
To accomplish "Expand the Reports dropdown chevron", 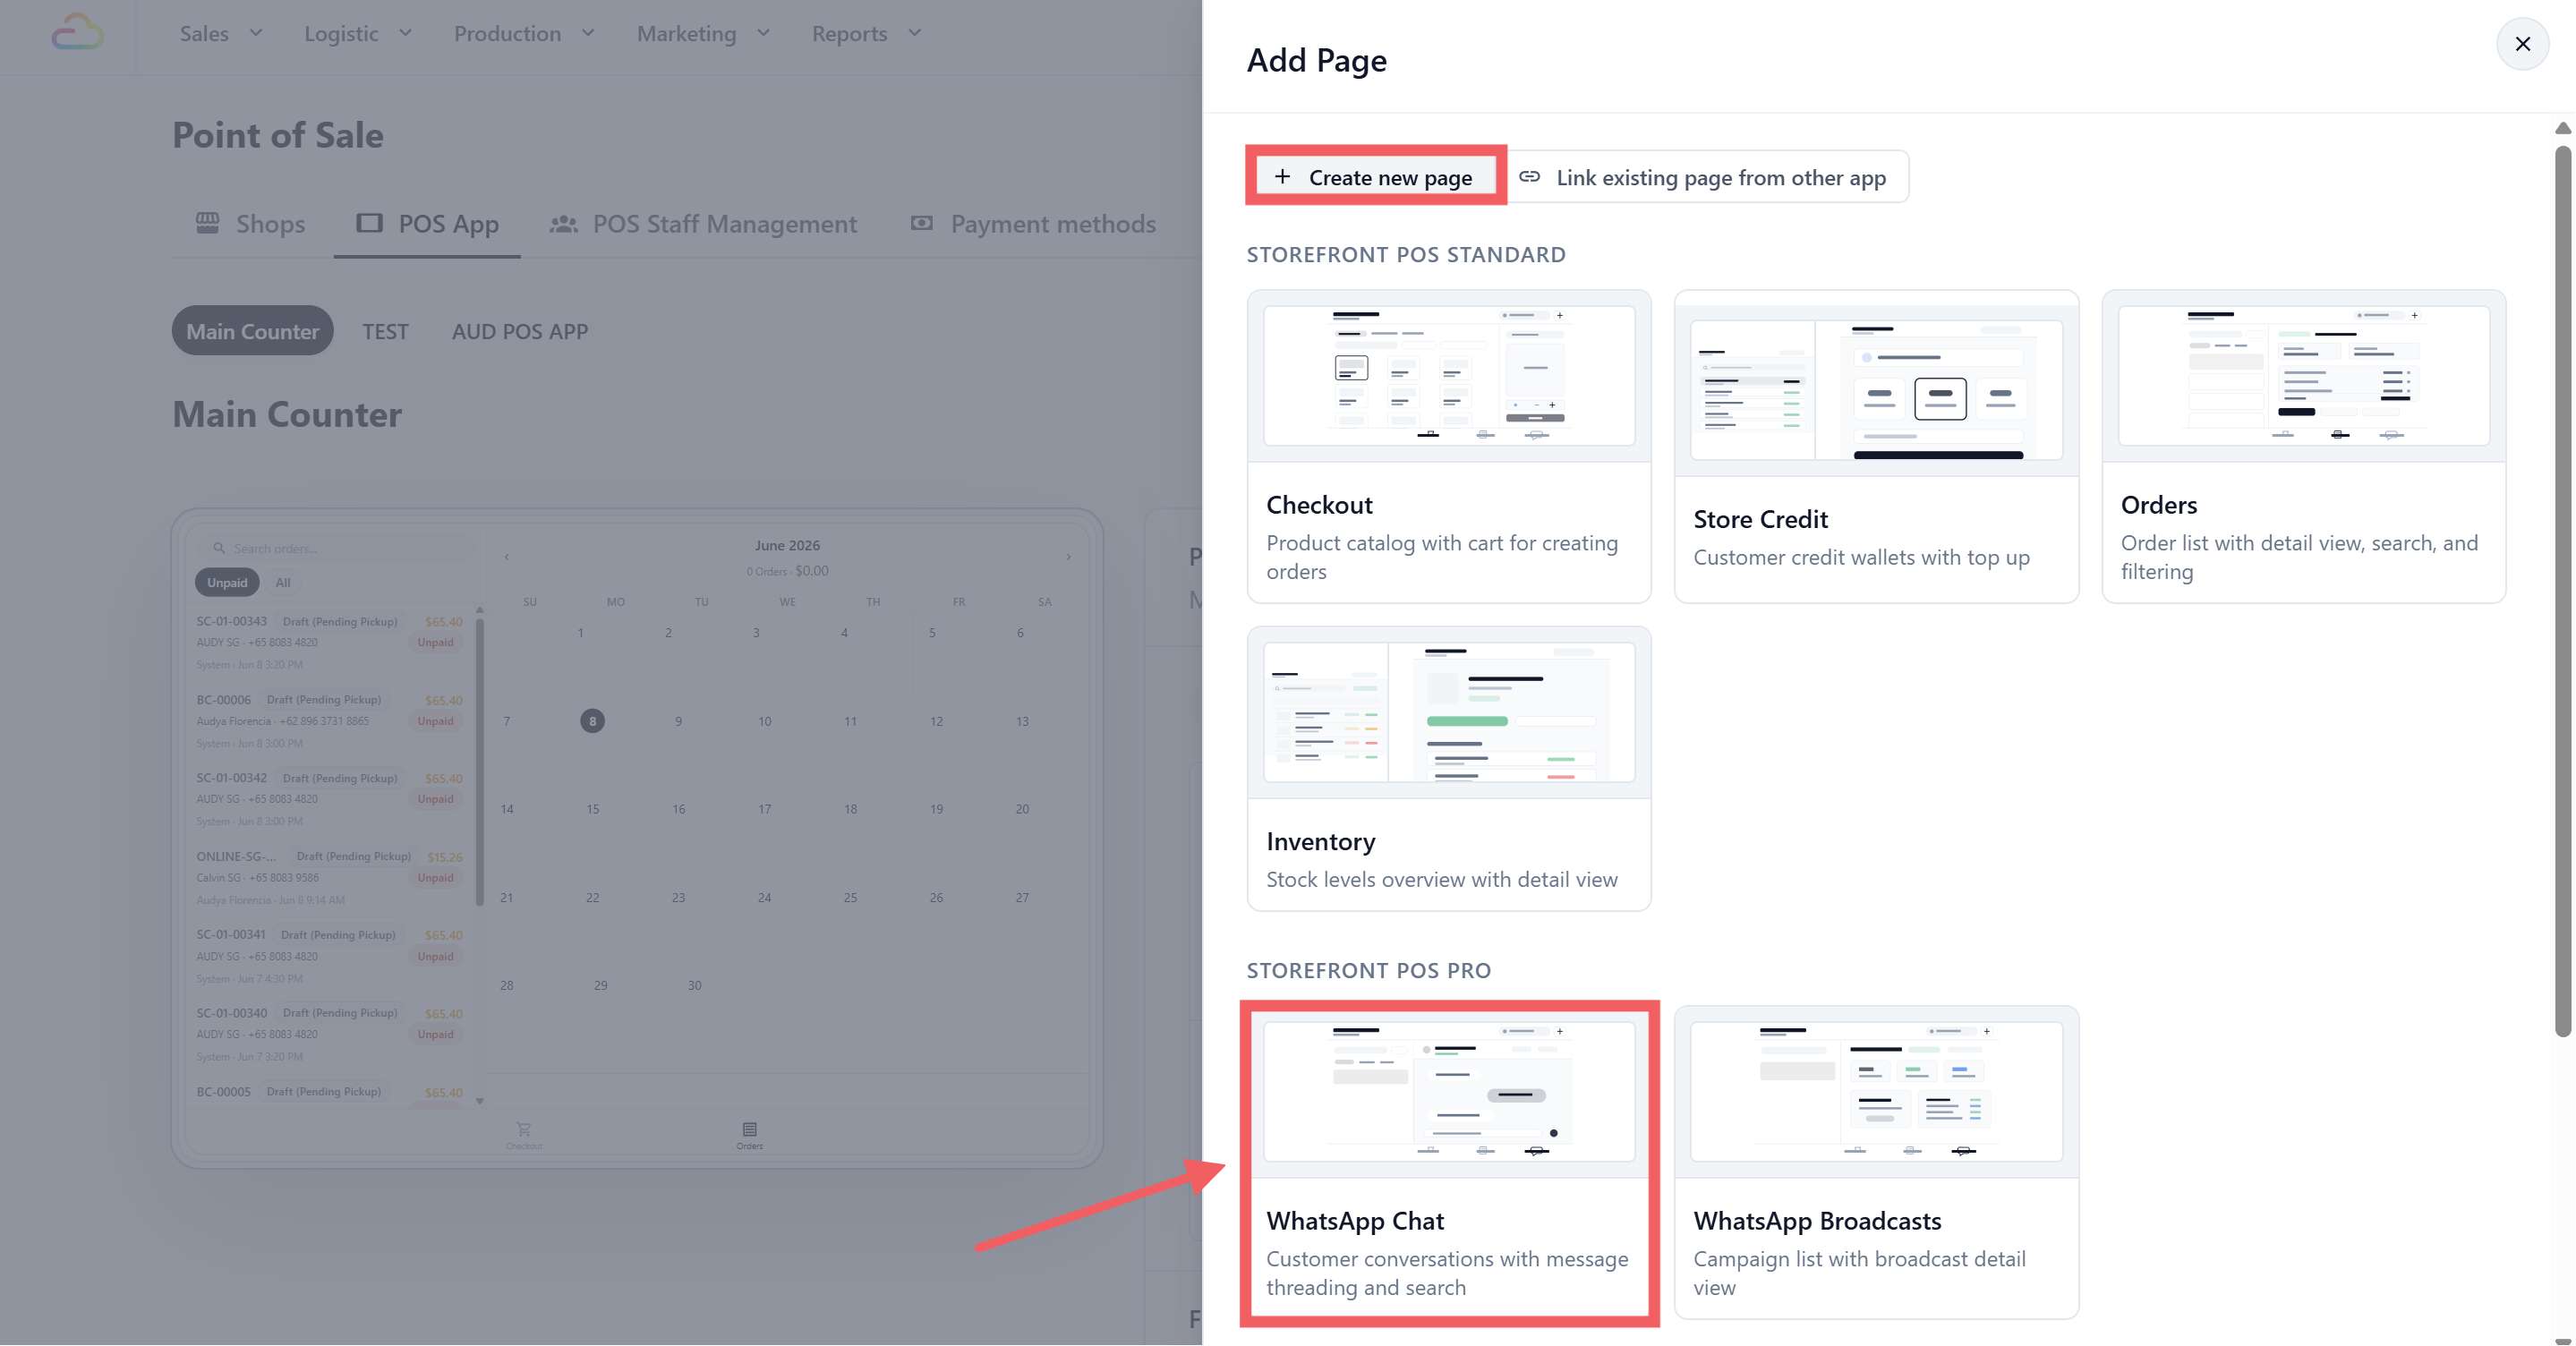I will point(914,33).
